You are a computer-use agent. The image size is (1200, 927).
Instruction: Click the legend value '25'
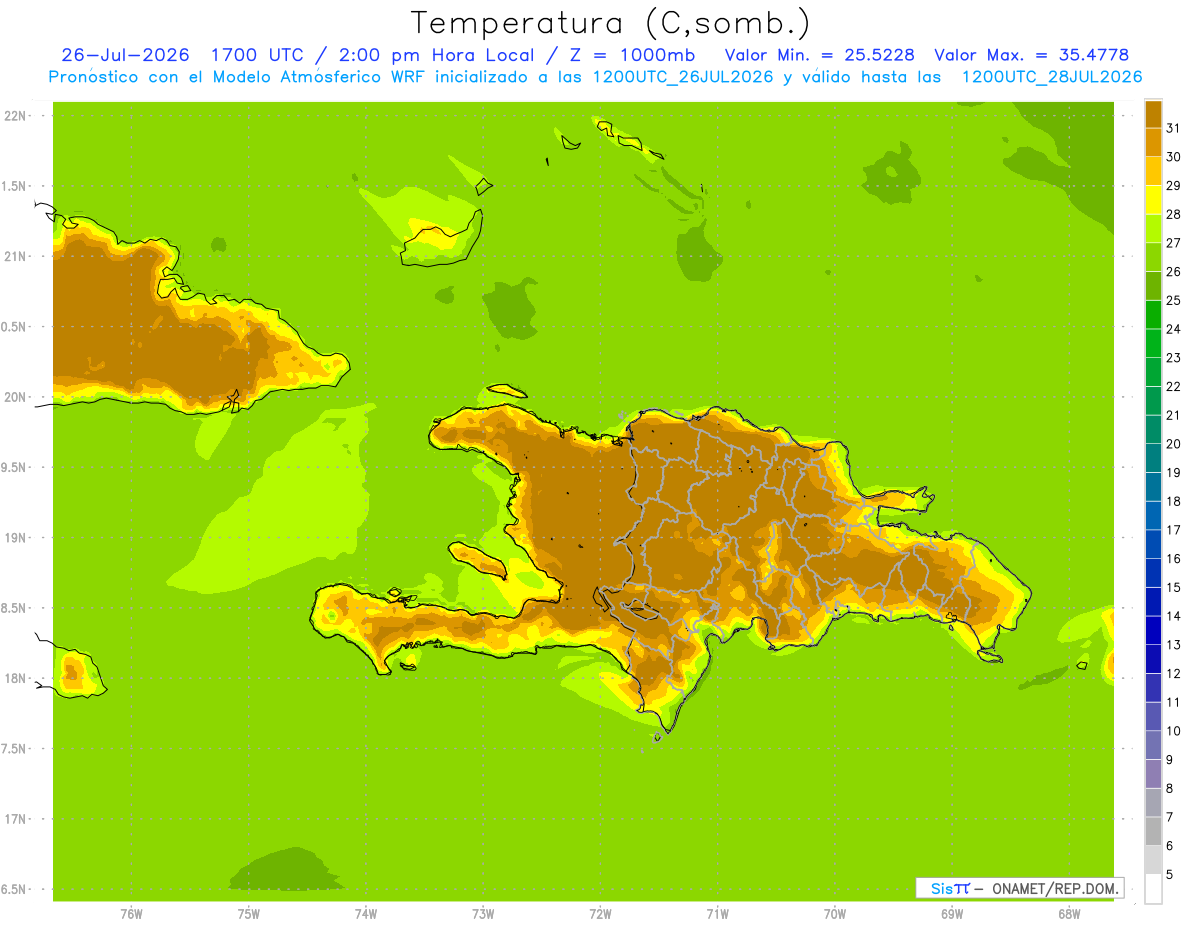tap(1173, 300)
